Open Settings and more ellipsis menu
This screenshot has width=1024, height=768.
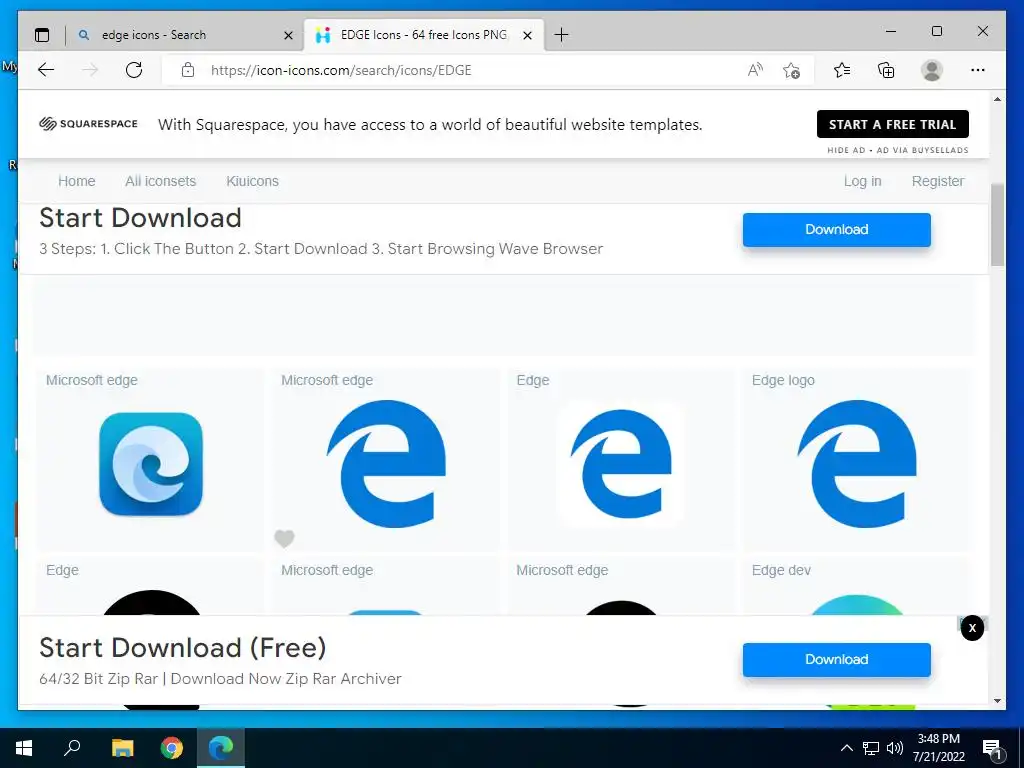click(978, 70)
